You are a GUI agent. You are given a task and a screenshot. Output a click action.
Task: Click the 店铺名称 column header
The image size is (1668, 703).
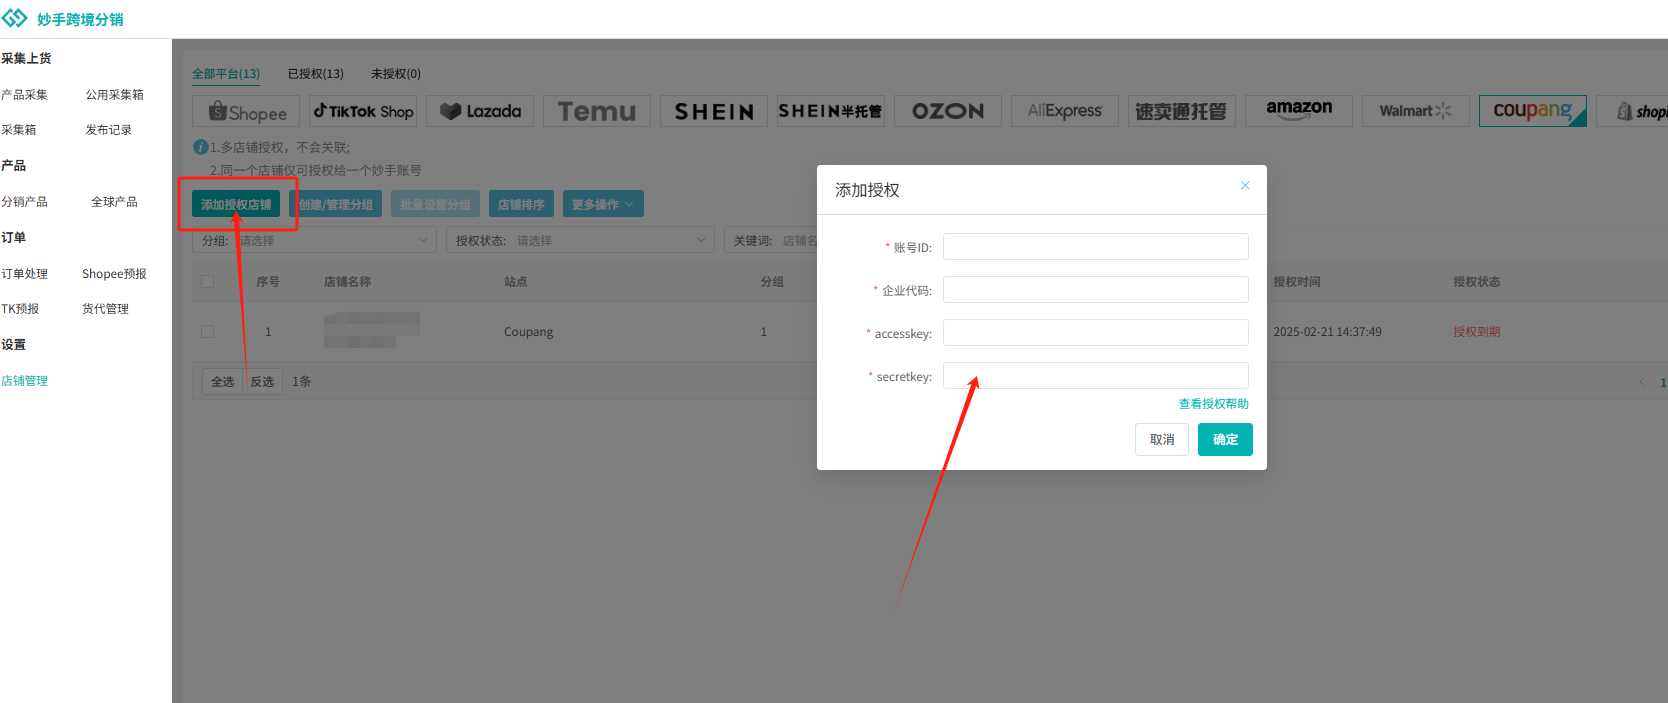pyautogui.click(x=347, y=282)
